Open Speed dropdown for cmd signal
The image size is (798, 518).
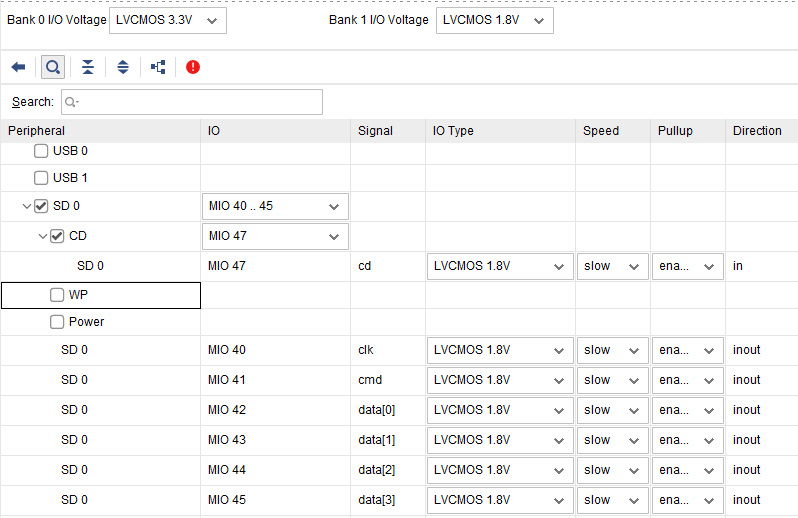click(613, 381)
